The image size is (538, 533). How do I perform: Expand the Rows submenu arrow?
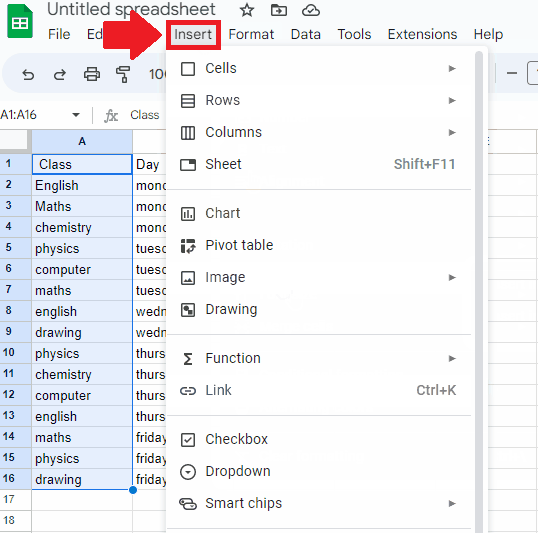(452, 101)
